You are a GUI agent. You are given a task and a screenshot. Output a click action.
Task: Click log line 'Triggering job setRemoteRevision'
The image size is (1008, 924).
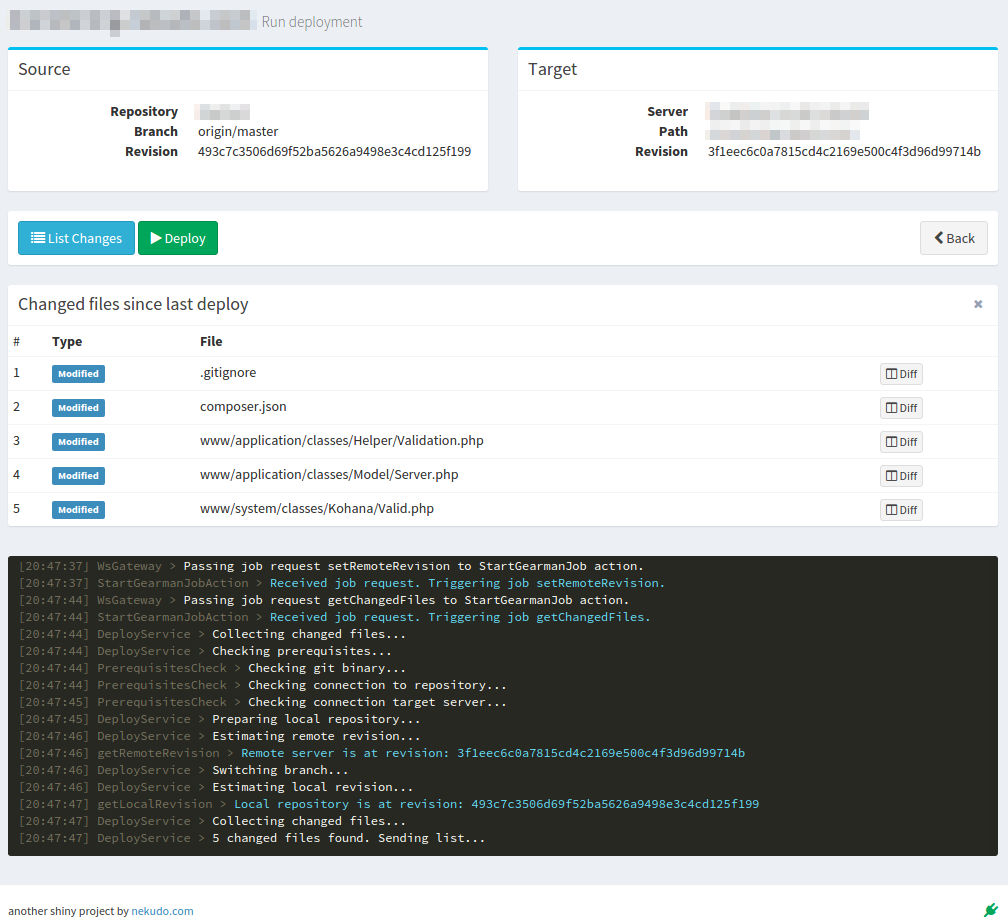[467, 583]
